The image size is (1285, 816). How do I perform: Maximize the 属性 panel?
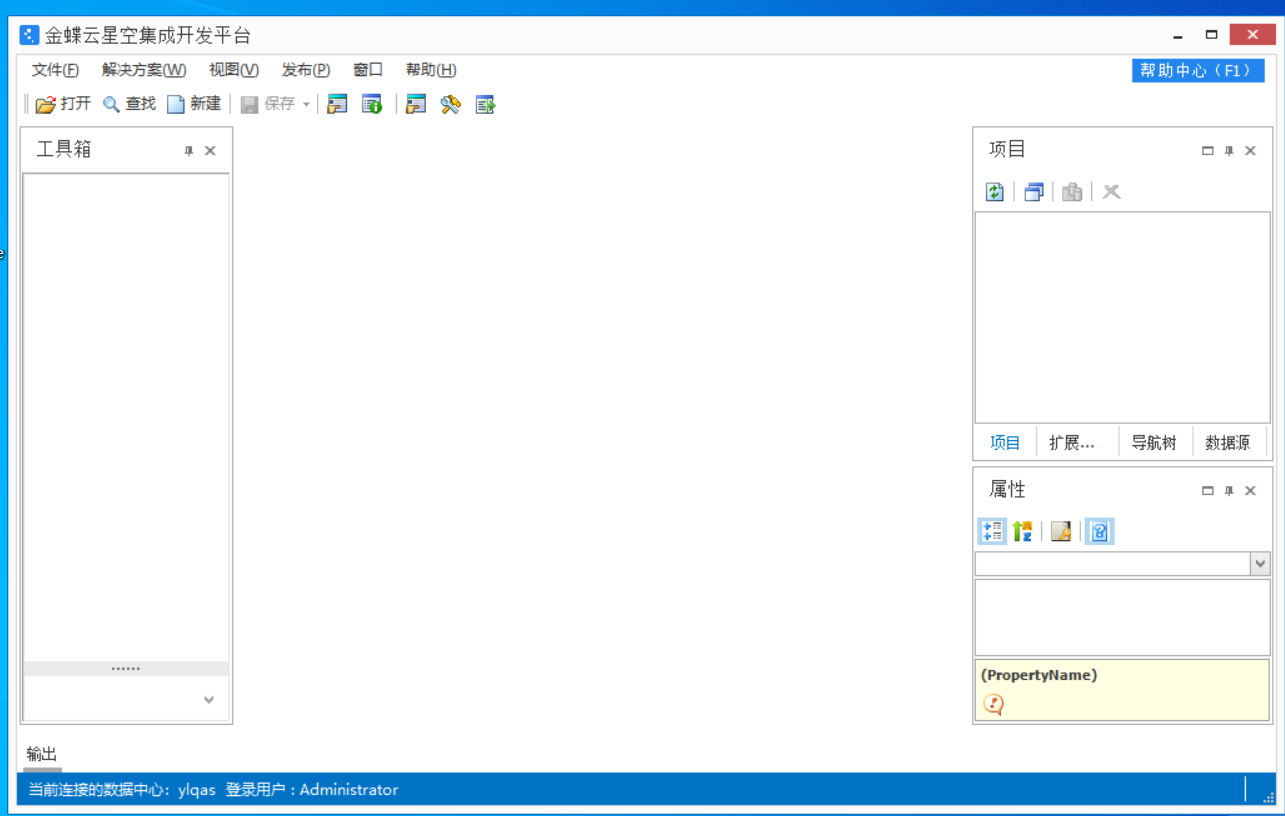[x=1207, y=491]
